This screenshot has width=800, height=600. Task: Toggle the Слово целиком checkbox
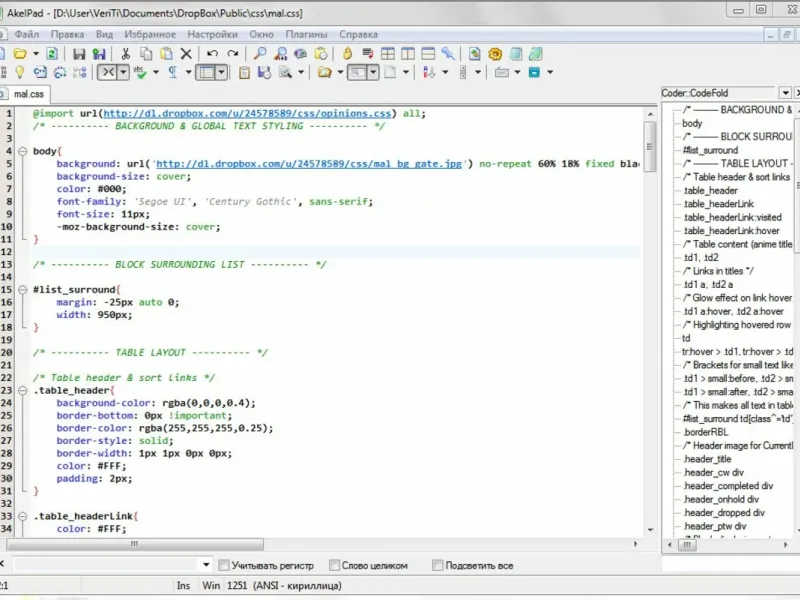pyautogui.click(x=335, y=565)
